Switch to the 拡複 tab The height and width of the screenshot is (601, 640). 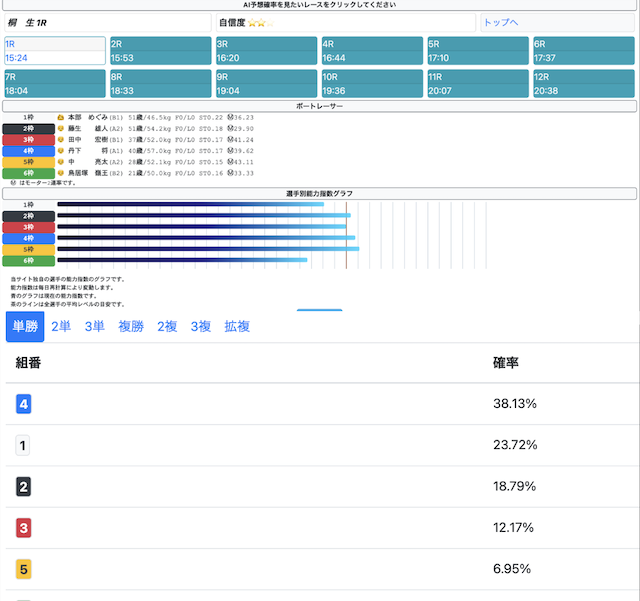coord(237,326)
